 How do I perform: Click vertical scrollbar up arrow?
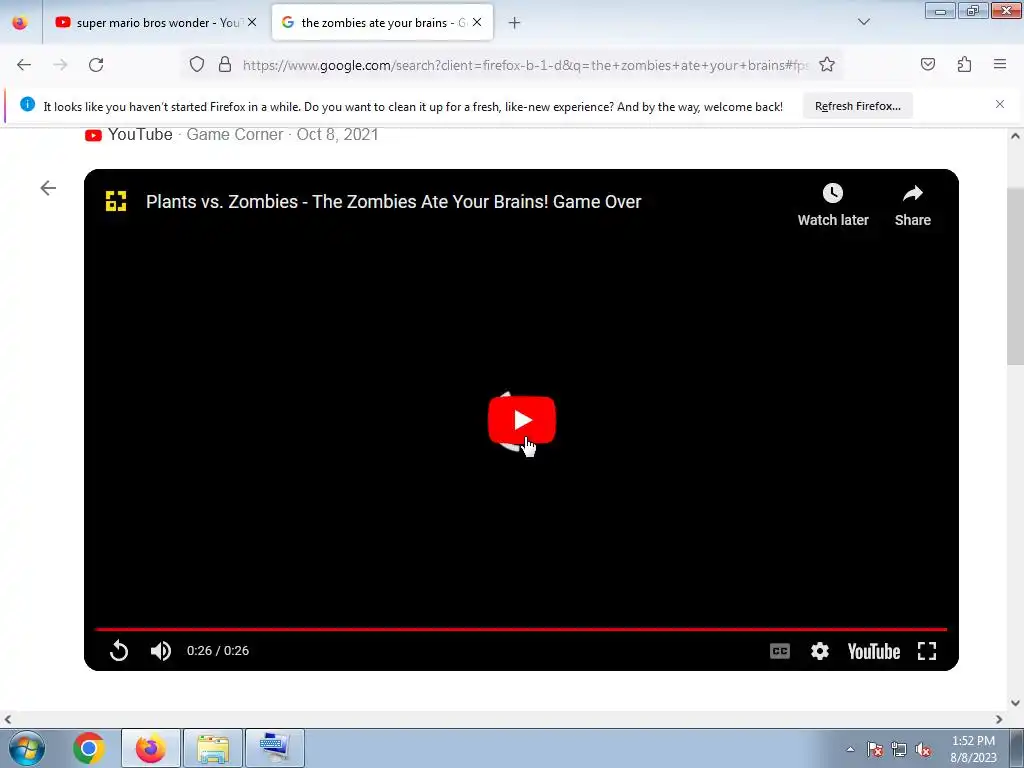(1015, 136)
